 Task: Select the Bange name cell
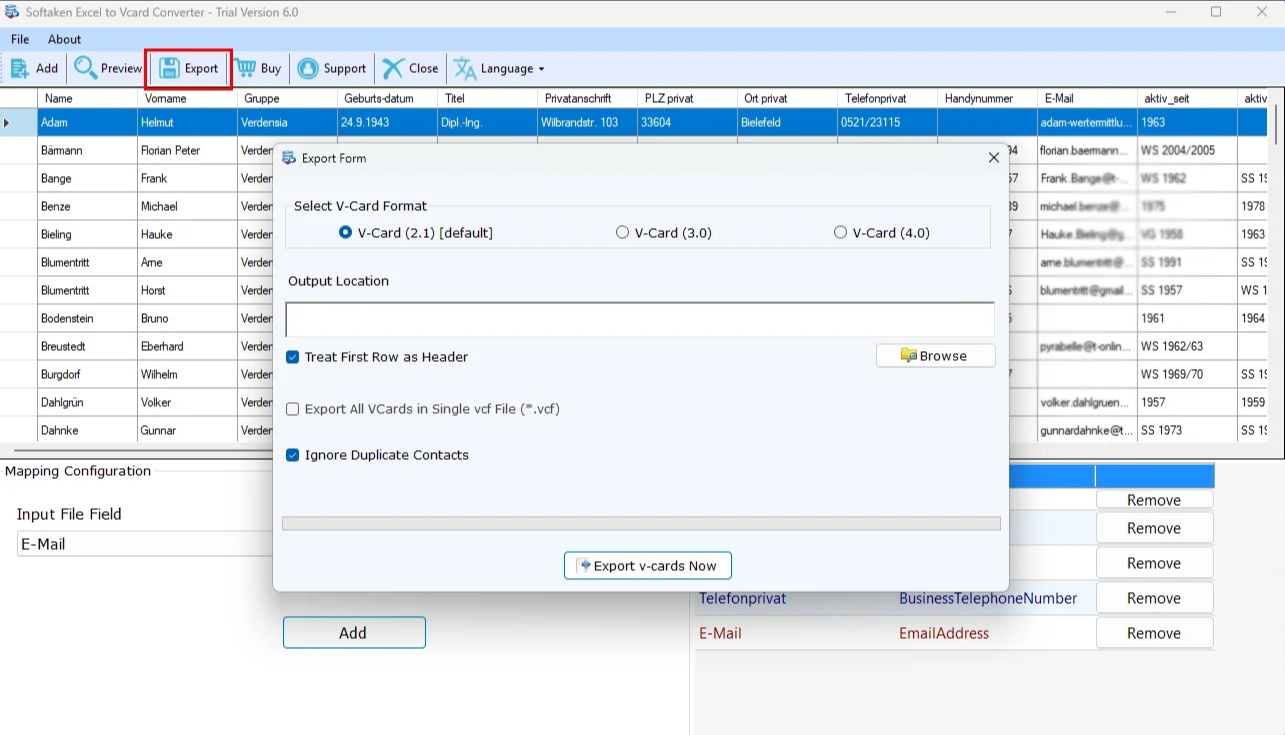tap(87, 178)
